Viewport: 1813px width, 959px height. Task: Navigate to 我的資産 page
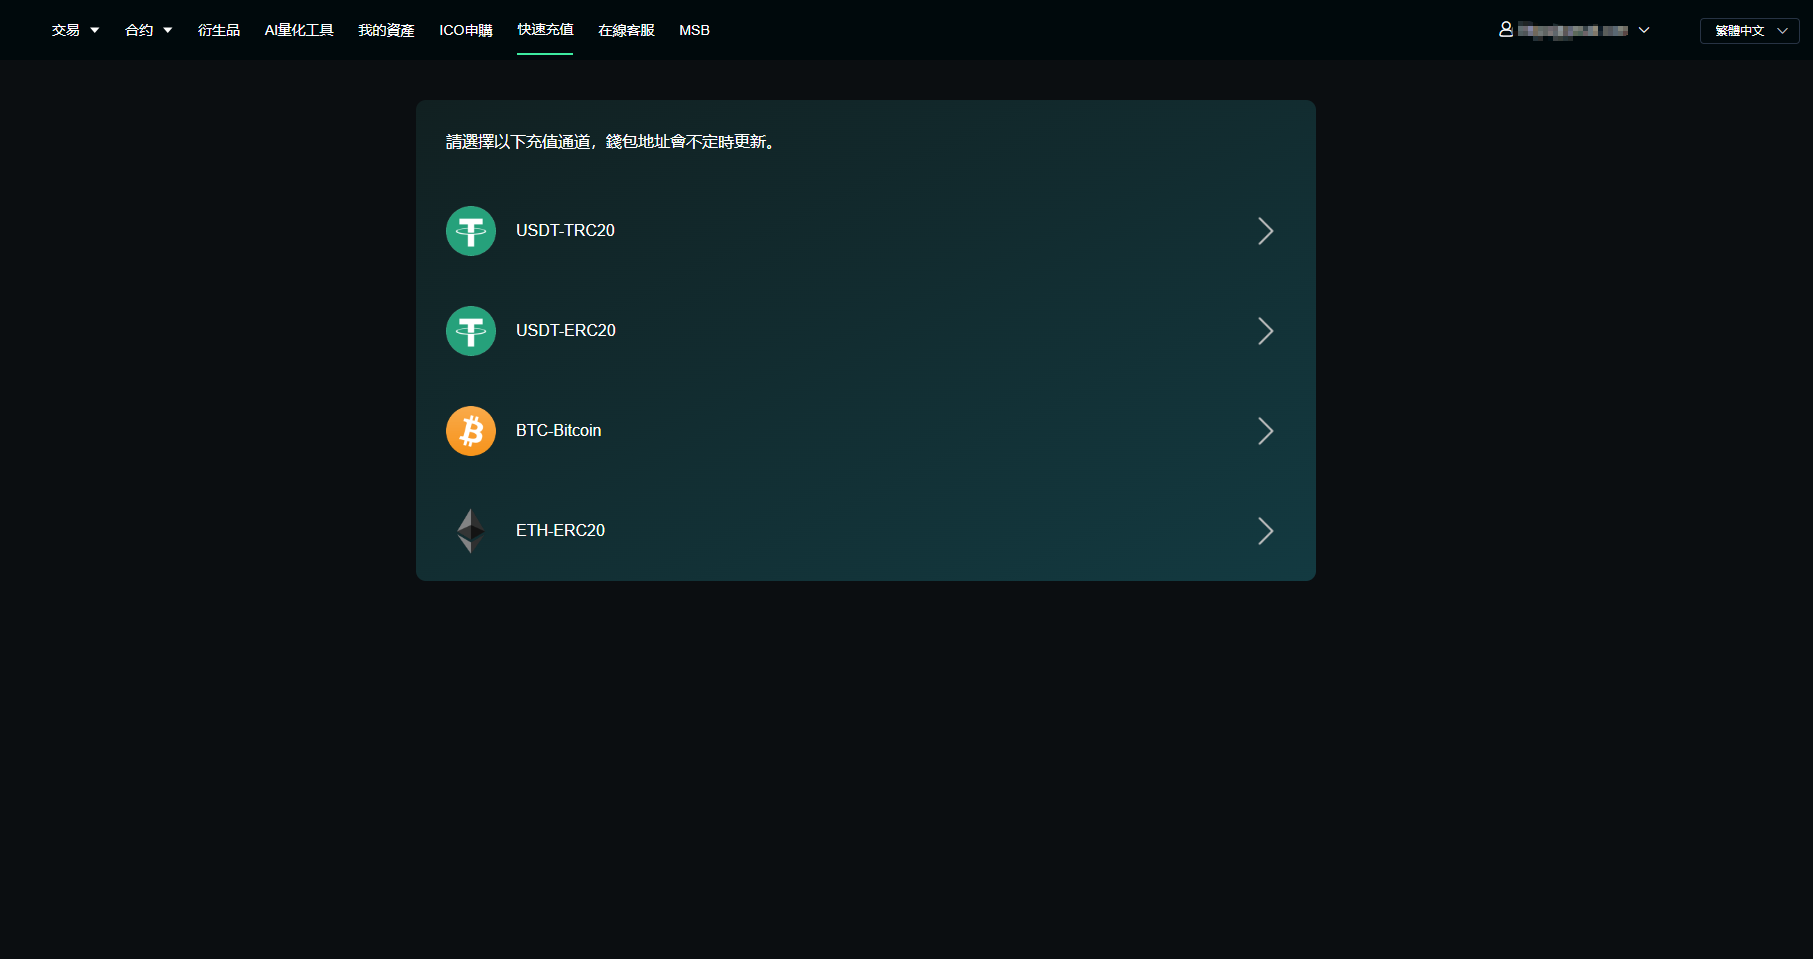386,30
